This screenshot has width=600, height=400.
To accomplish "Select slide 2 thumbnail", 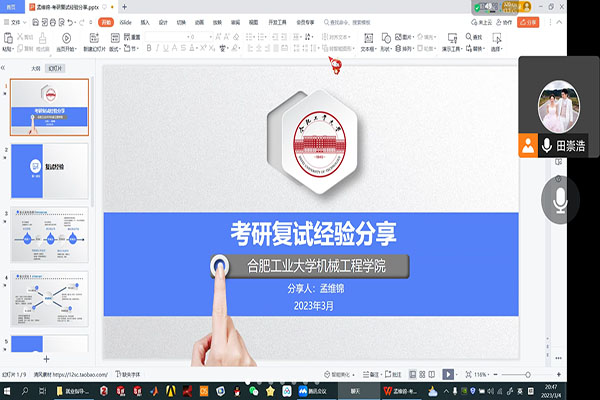I will point(50,171).
